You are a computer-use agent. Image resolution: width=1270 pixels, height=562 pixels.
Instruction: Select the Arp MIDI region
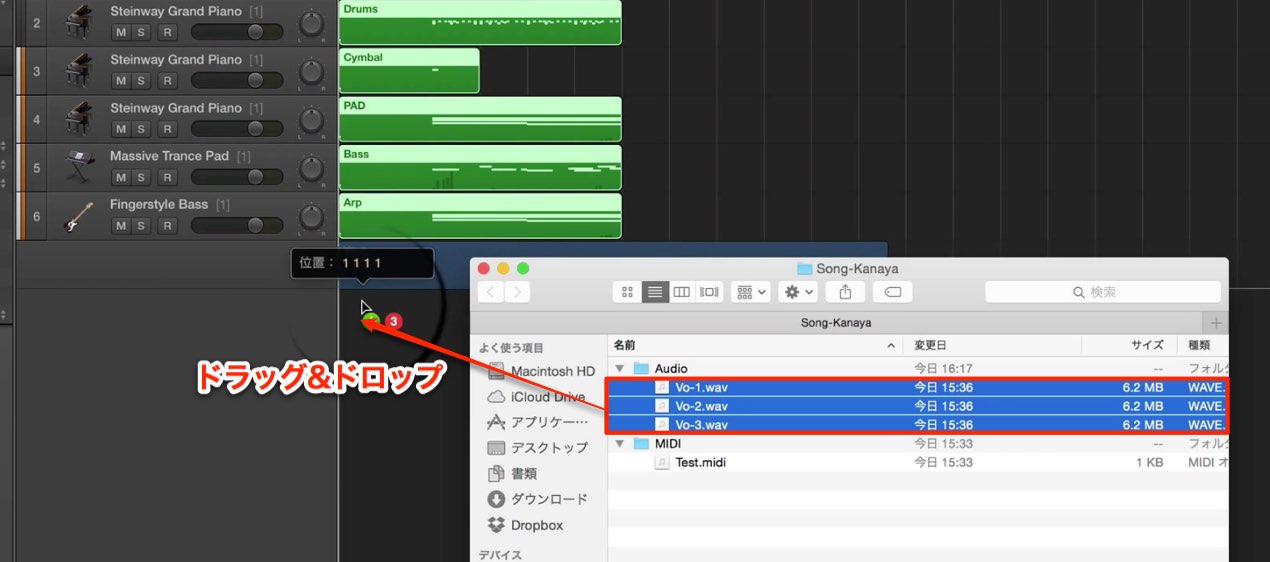click(480, 215)
